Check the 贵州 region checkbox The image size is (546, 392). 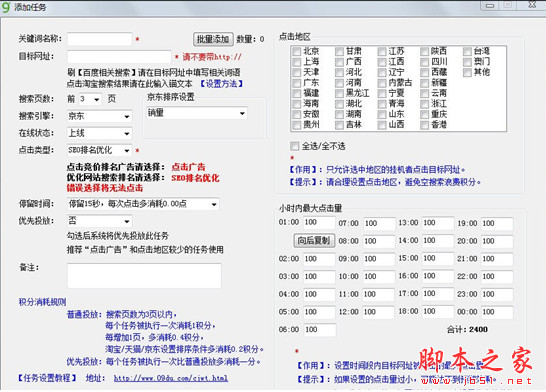point(297,125)
